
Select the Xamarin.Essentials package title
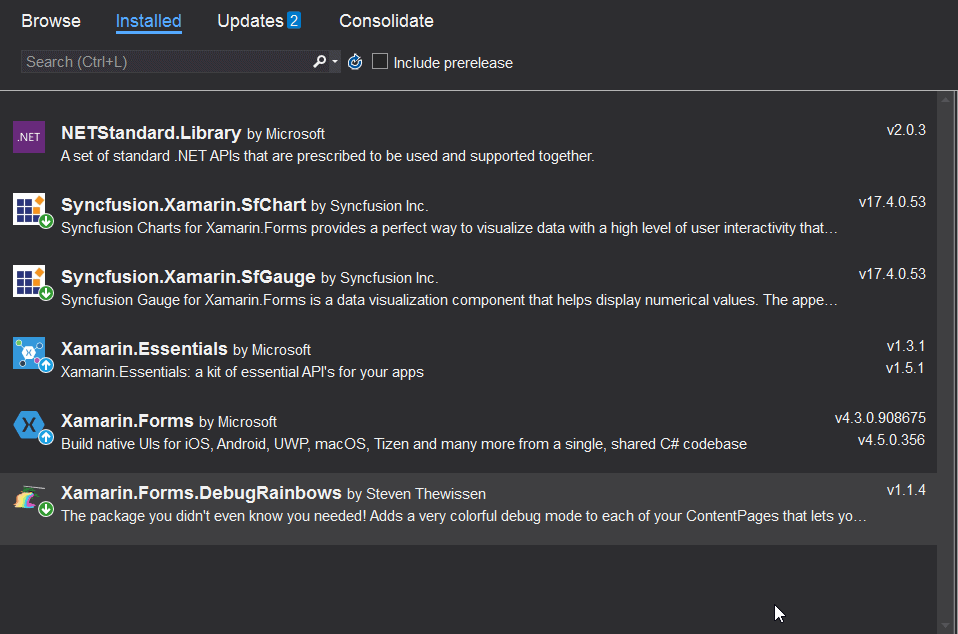click(x=144, y=349)
